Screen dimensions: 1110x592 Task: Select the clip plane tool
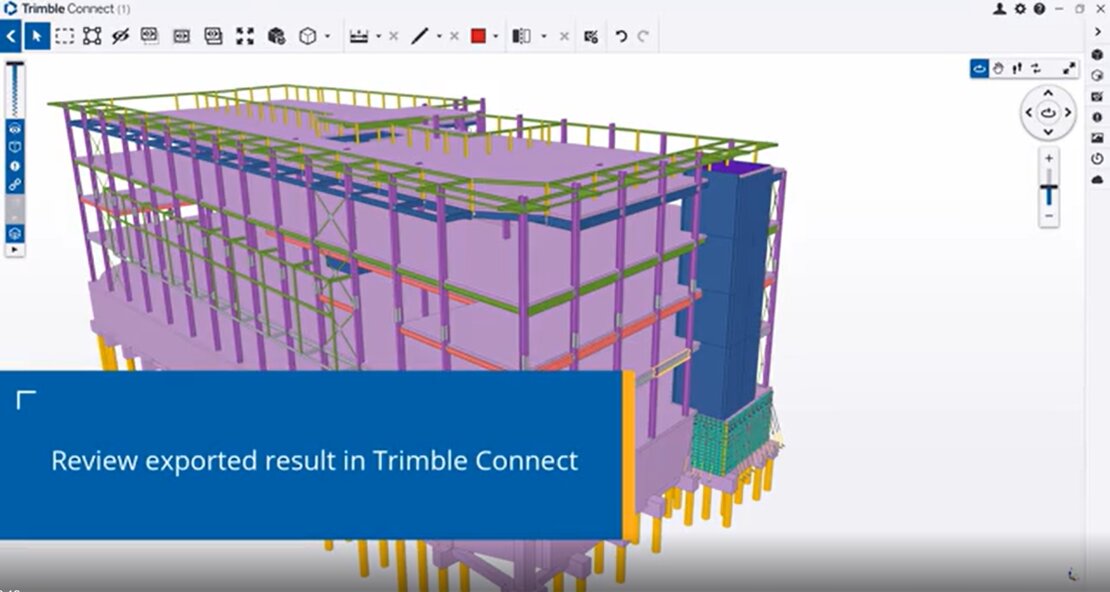522,36
